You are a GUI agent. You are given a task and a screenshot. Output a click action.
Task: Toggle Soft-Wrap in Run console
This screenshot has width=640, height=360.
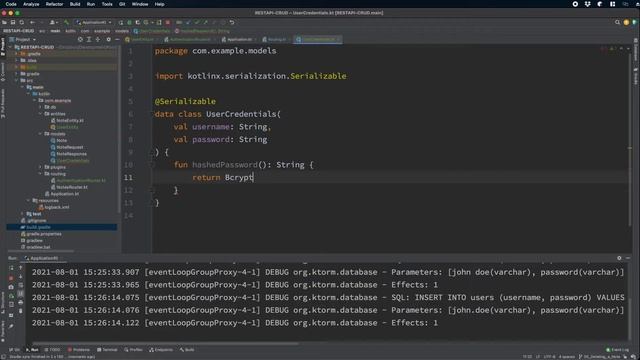tap(21, 285)
